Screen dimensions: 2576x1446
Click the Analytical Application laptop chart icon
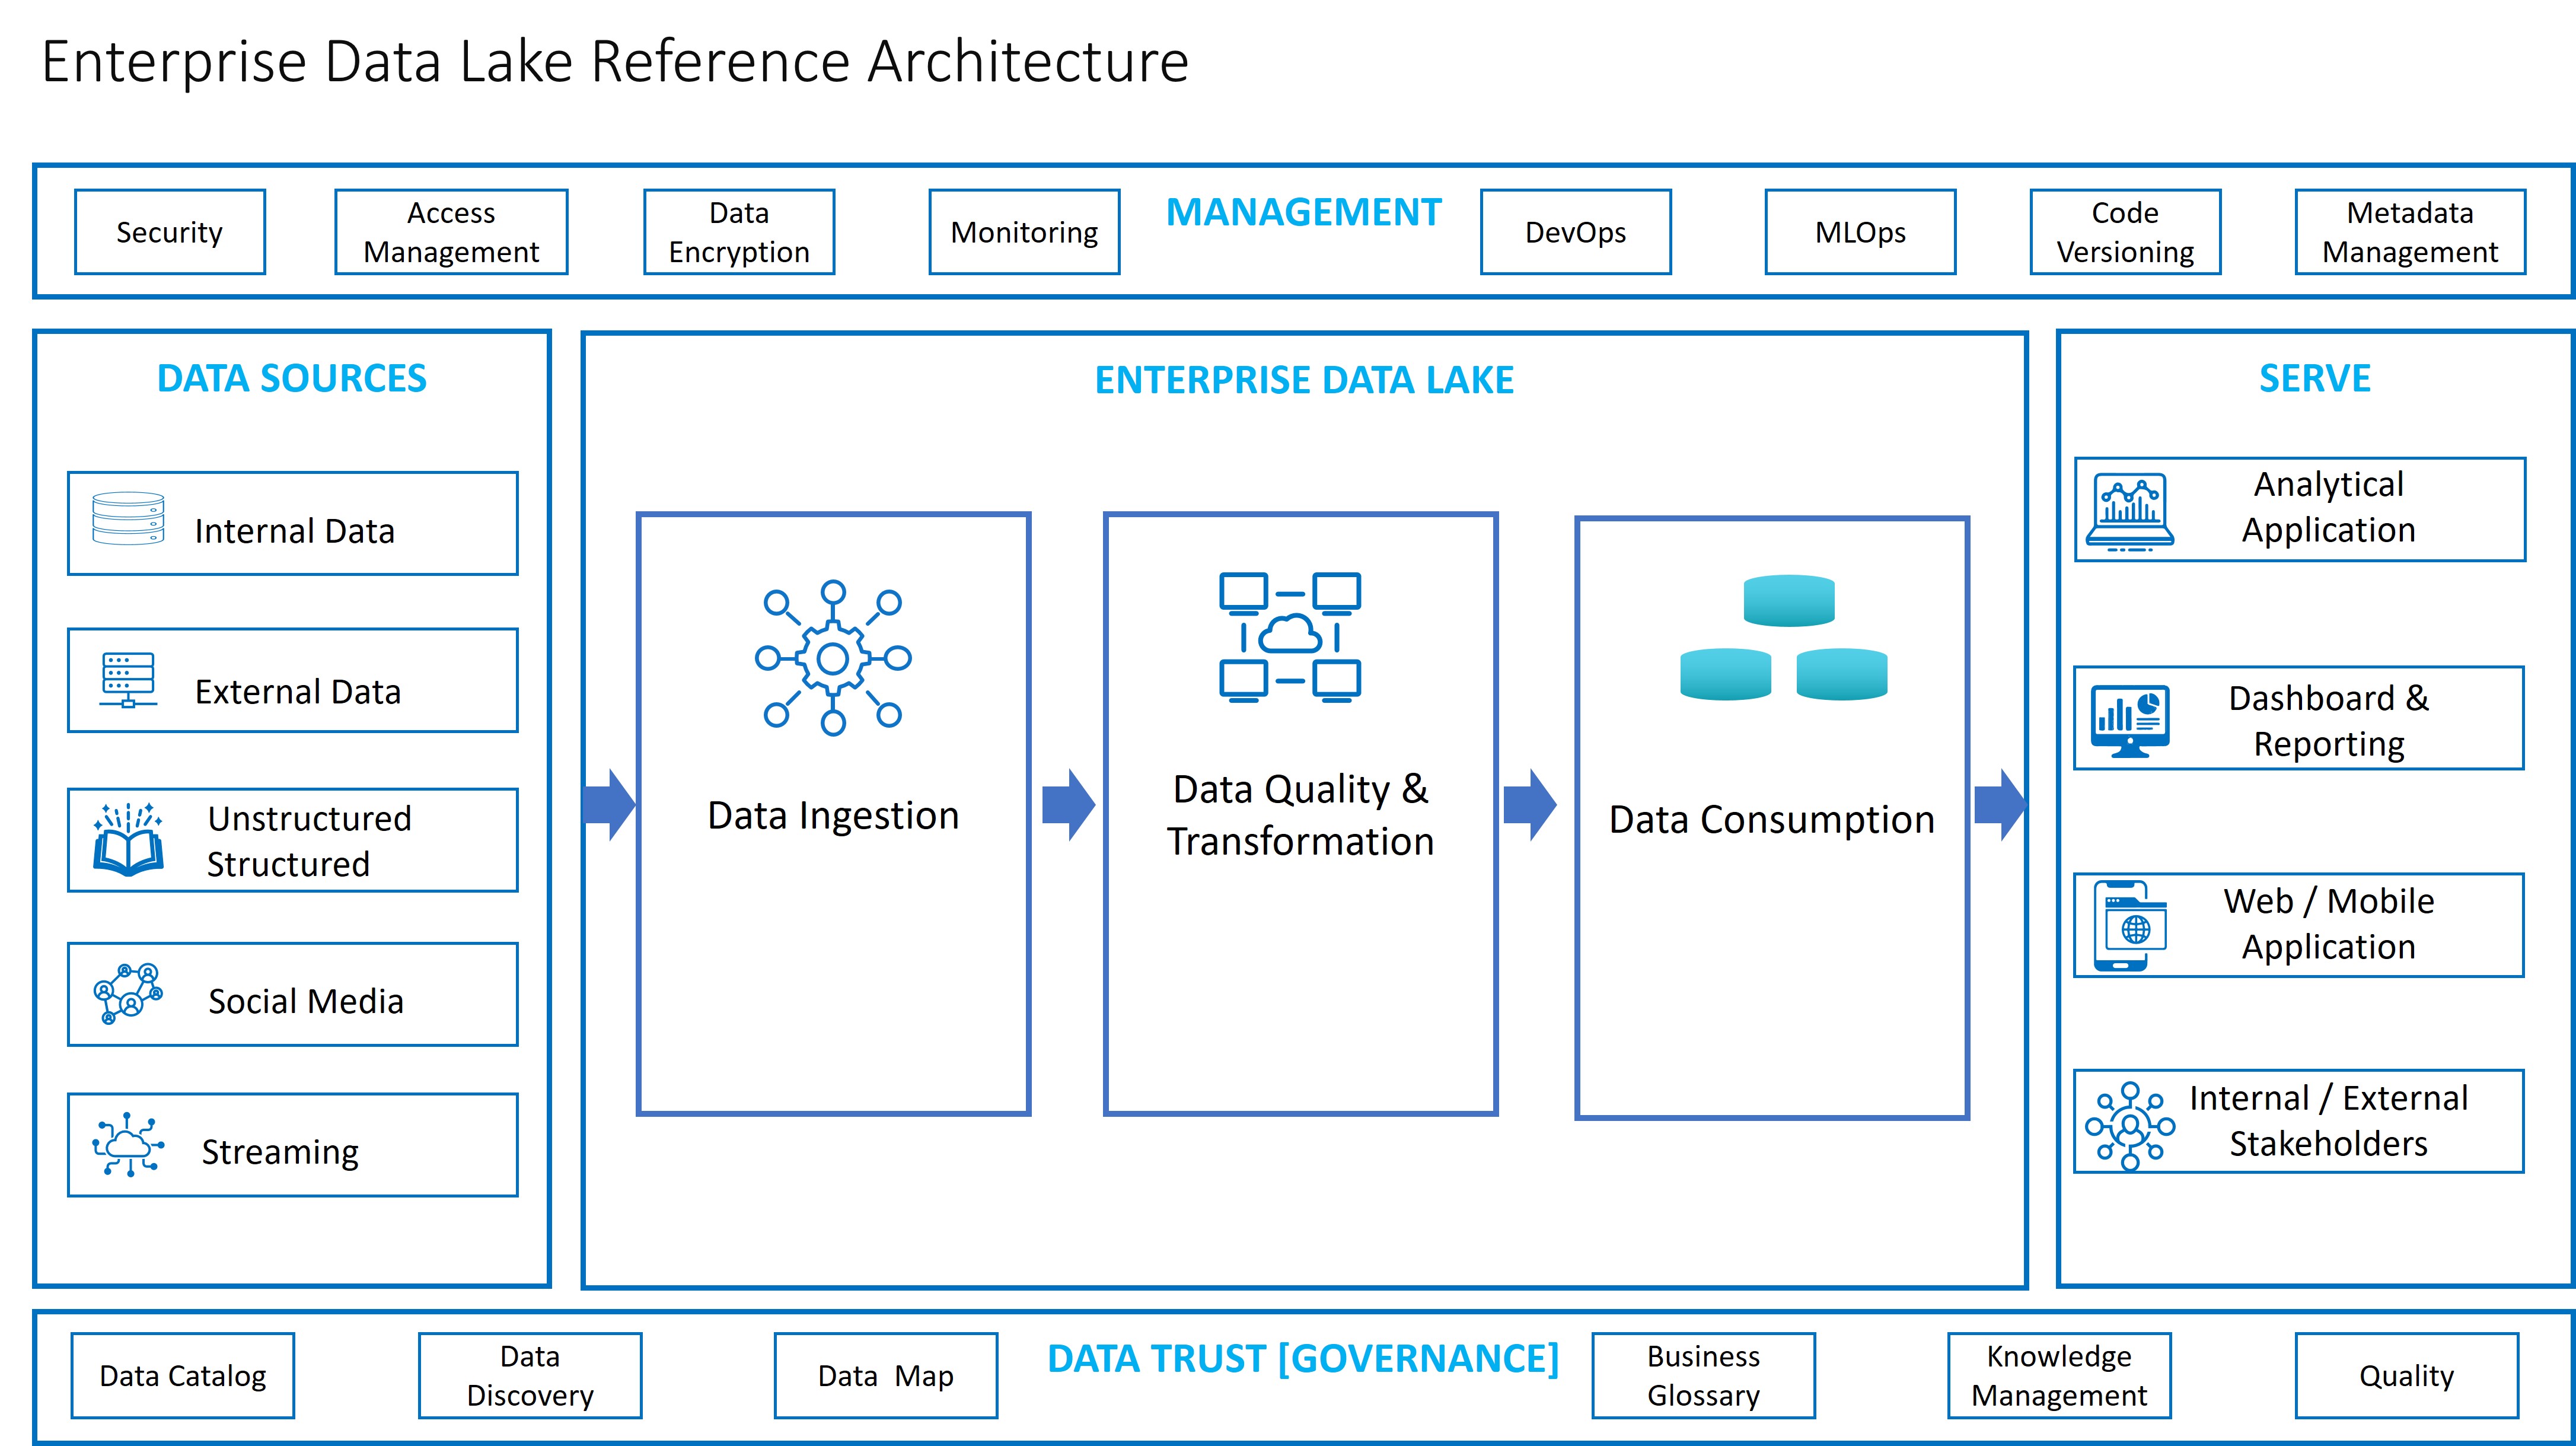(2130, 513)
